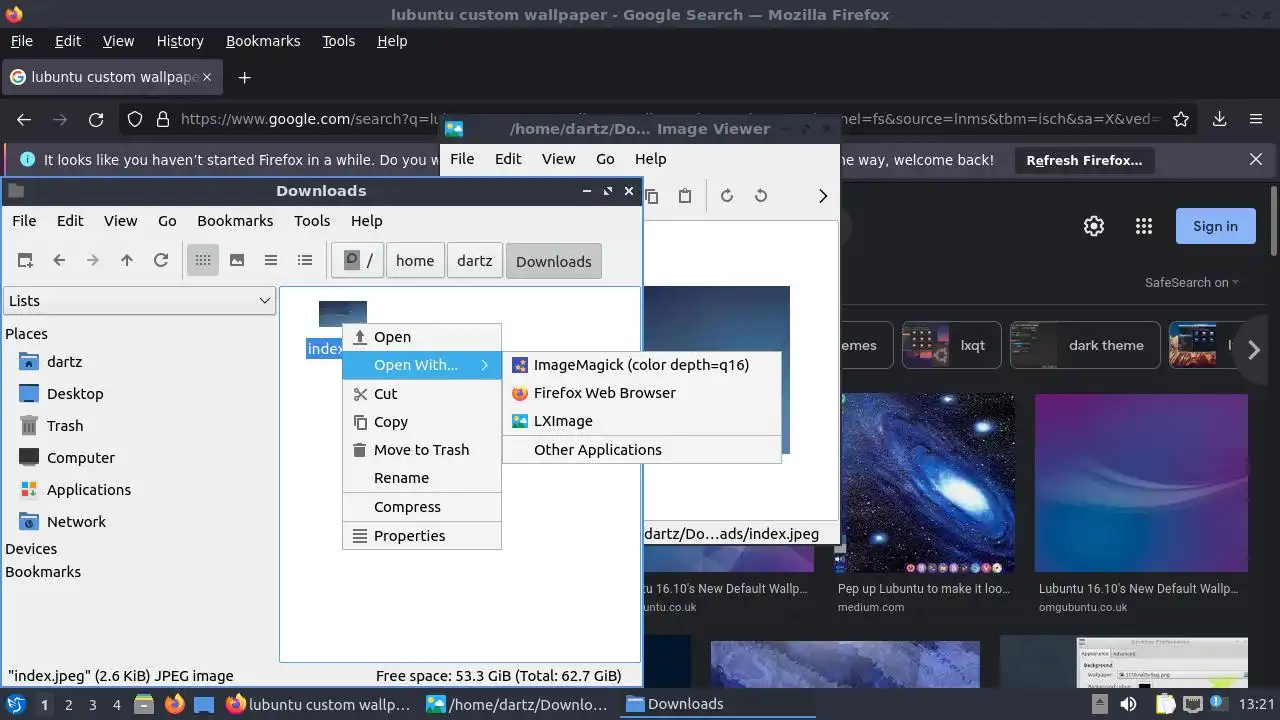The image size is (1280, 720).
Task: Open the galaxy wallpaper image result
Action: (x=927, y=483)
